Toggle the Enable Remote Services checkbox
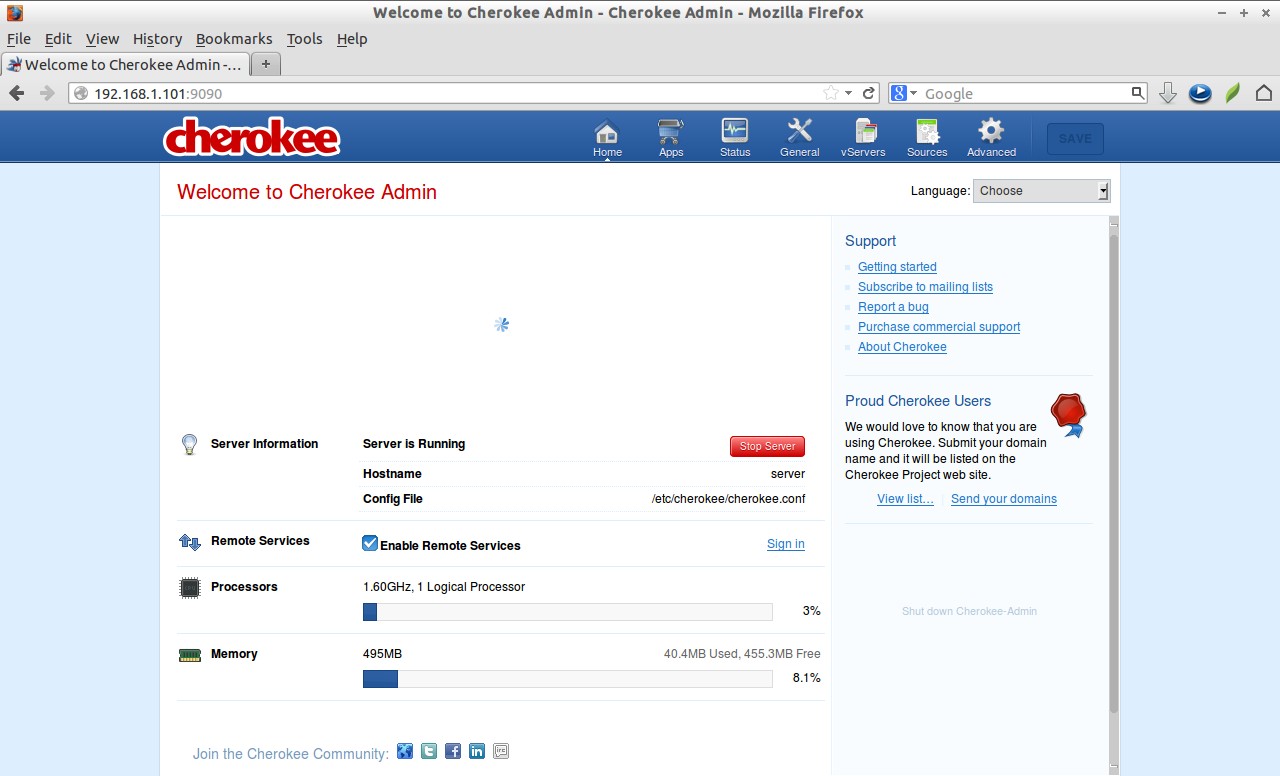This screenshot has height=776, width=1280. 370,543
